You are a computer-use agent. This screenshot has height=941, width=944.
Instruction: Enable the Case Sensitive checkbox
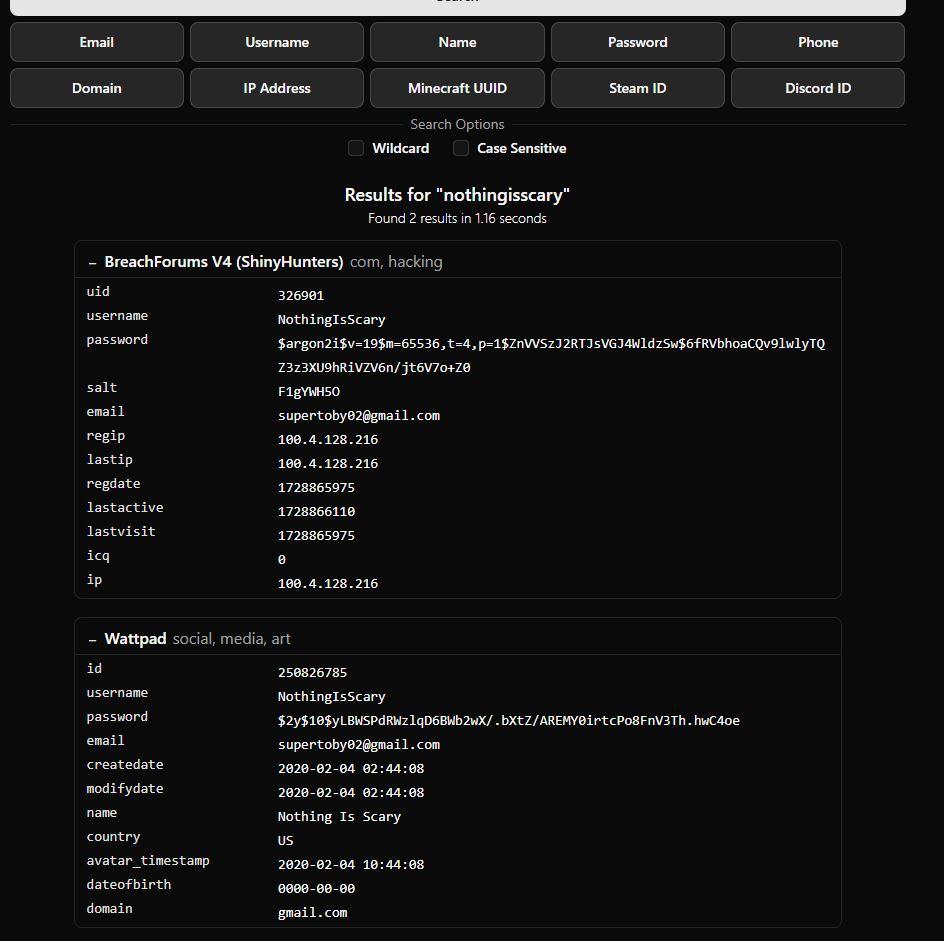pyautogui.click(x=461, y=148)
